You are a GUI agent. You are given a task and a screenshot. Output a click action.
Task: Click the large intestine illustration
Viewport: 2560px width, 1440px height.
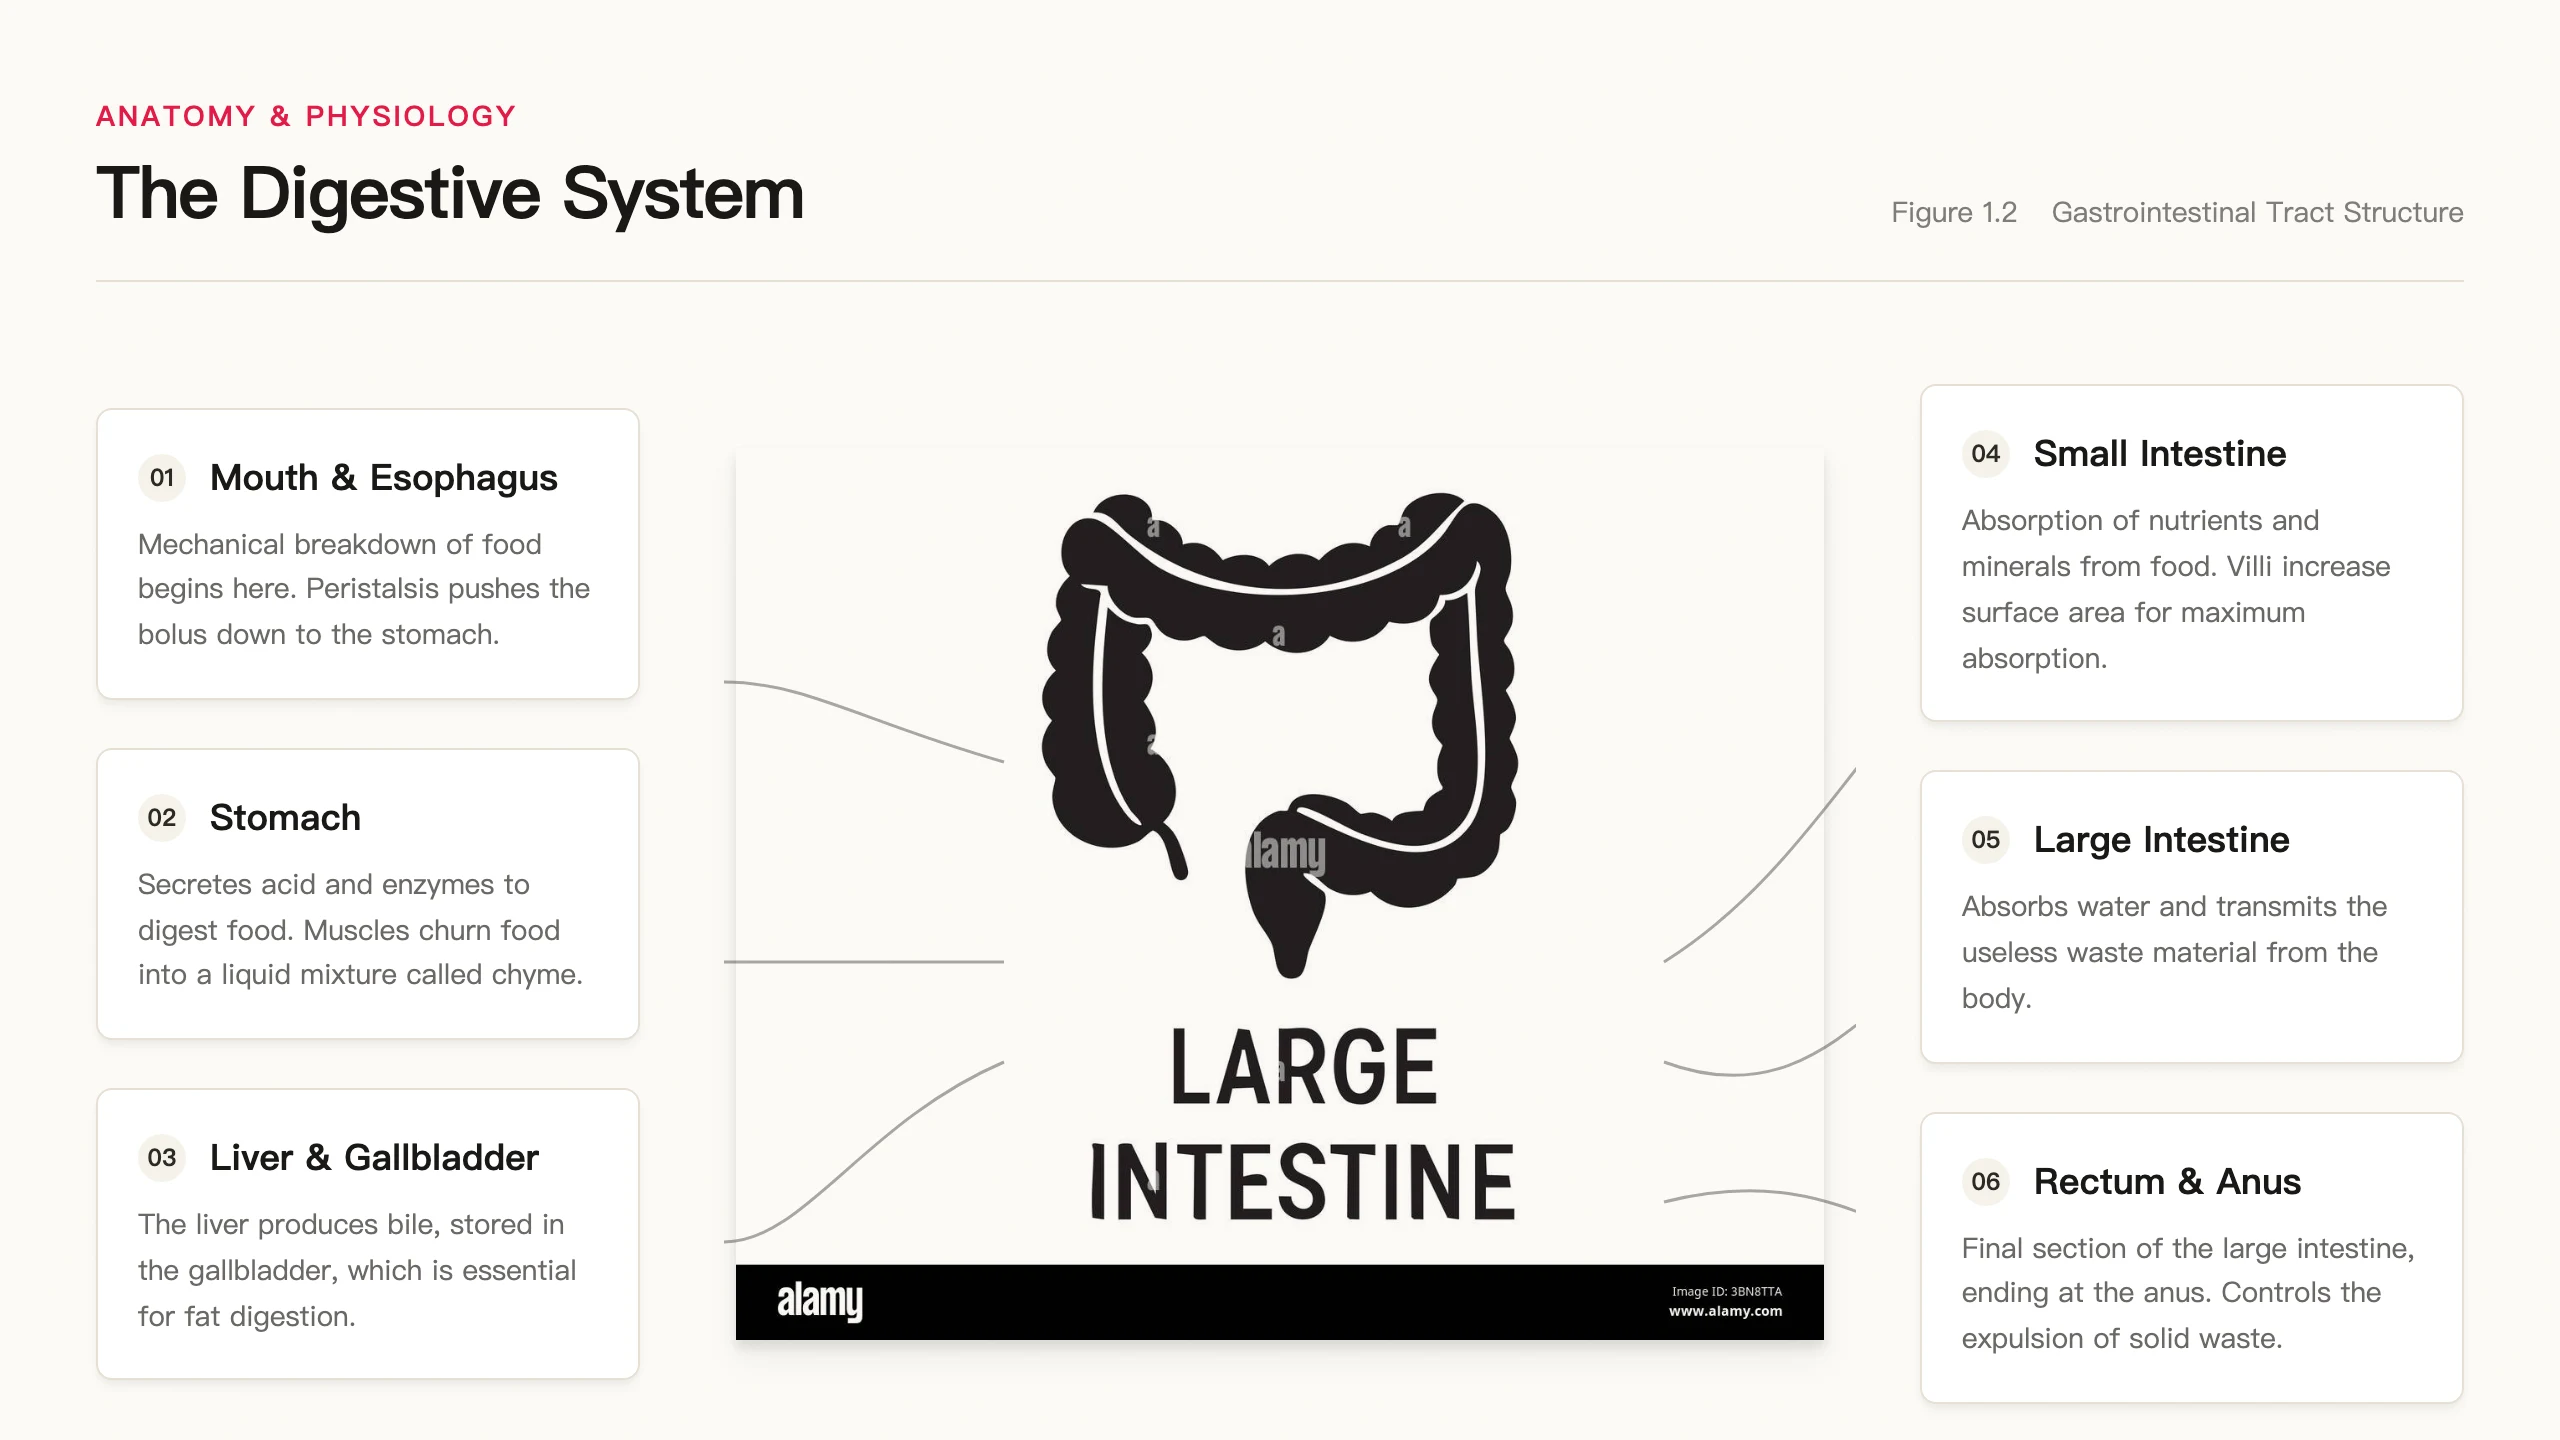point(1280,735)
